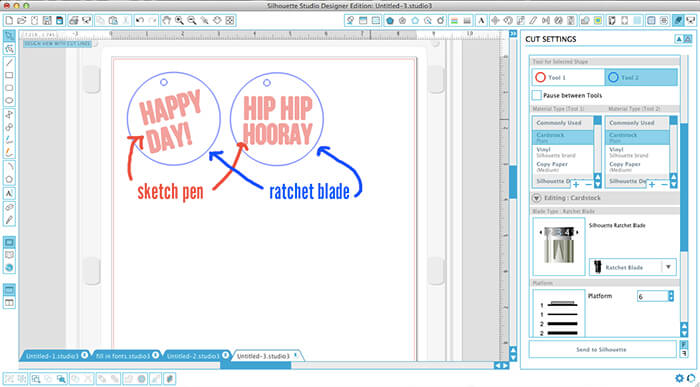Select Vinyl in the Tool 1 material list

click(562, 152)
